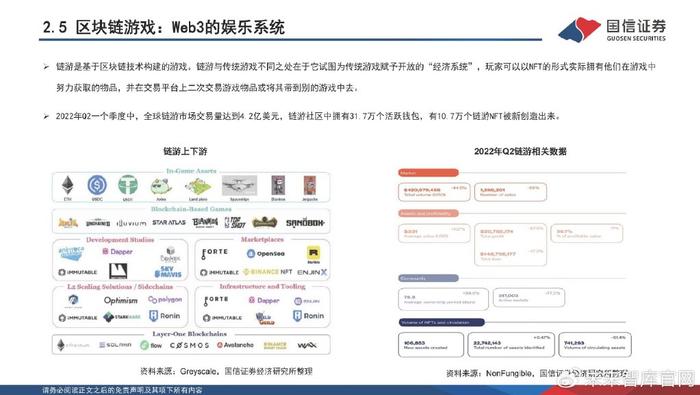Select the USDC coin icon
The height and width of the screenshot is (395, 700).
(x=97, y=185)
